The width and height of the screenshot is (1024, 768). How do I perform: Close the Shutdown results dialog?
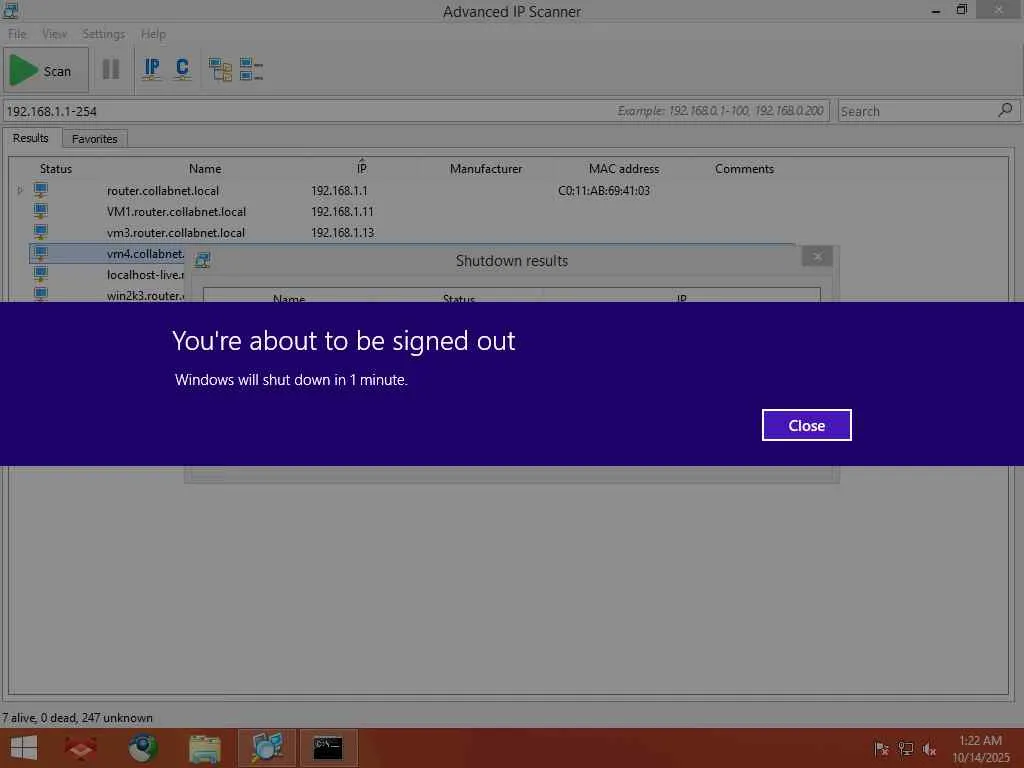coord(817,256)
